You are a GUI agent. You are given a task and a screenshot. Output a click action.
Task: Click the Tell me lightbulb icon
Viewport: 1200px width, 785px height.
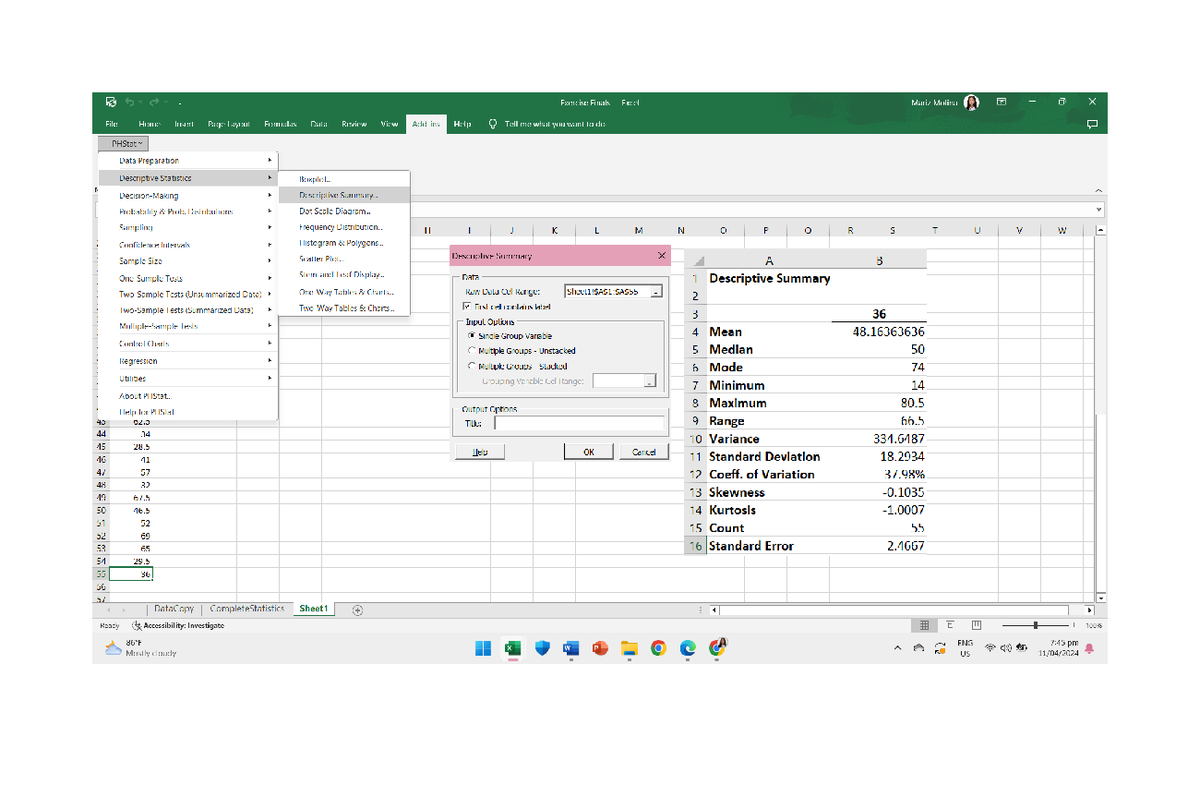(491, 124)
